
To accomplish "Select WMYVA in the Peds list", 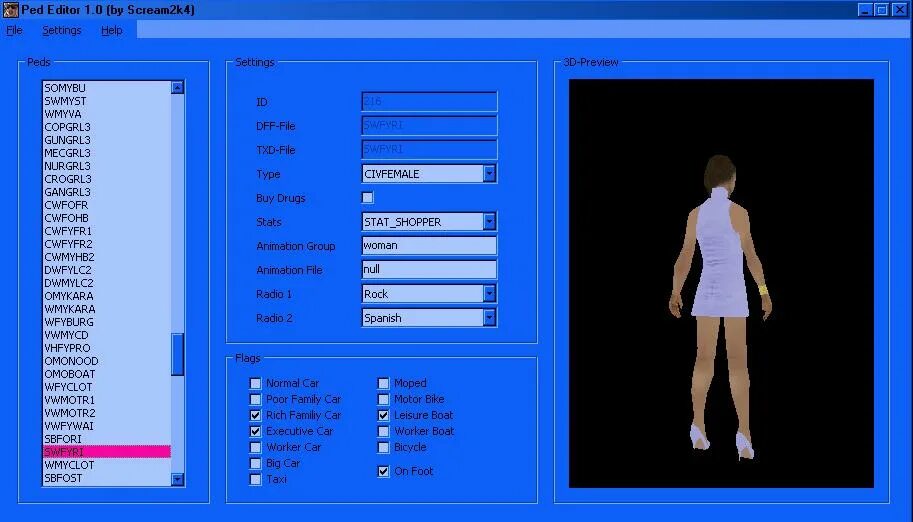I will pyautogui.click(x=107, y=114).
